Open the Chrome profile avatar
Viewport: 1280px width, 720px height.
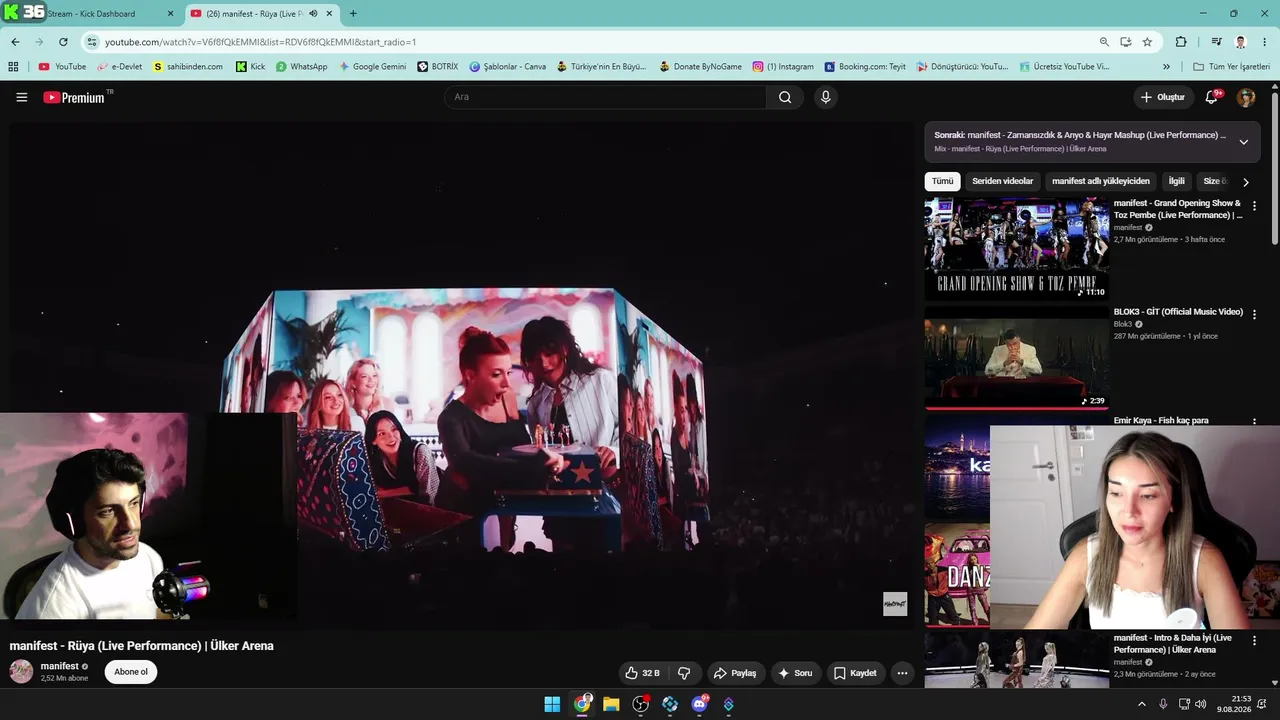[x=1240, y=42]
